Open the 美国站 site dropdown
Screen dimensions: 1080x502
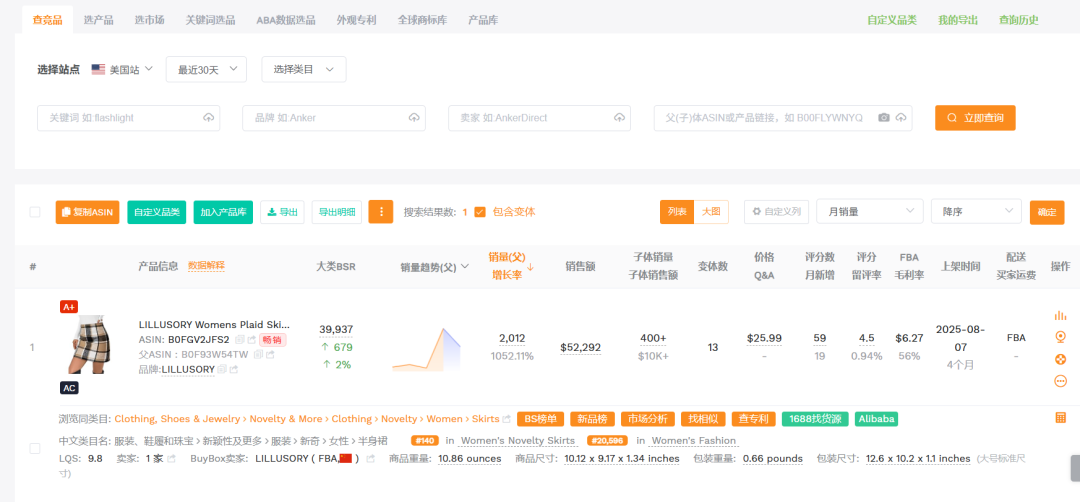point(122,70)
